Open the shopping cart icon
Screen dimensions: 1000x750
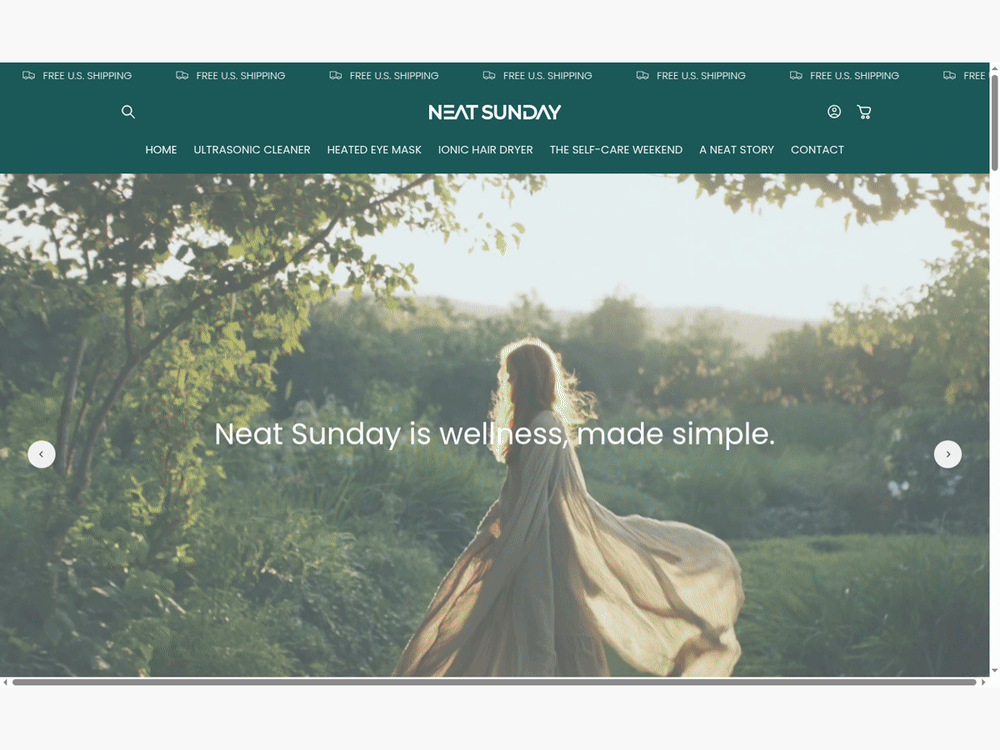point(864,112)
